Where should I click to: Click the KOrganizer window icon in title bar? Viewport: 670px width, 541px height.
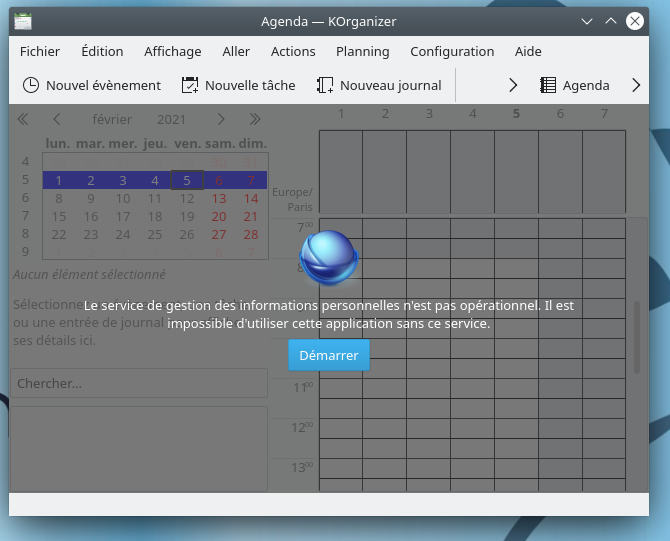tap(23, 21)
